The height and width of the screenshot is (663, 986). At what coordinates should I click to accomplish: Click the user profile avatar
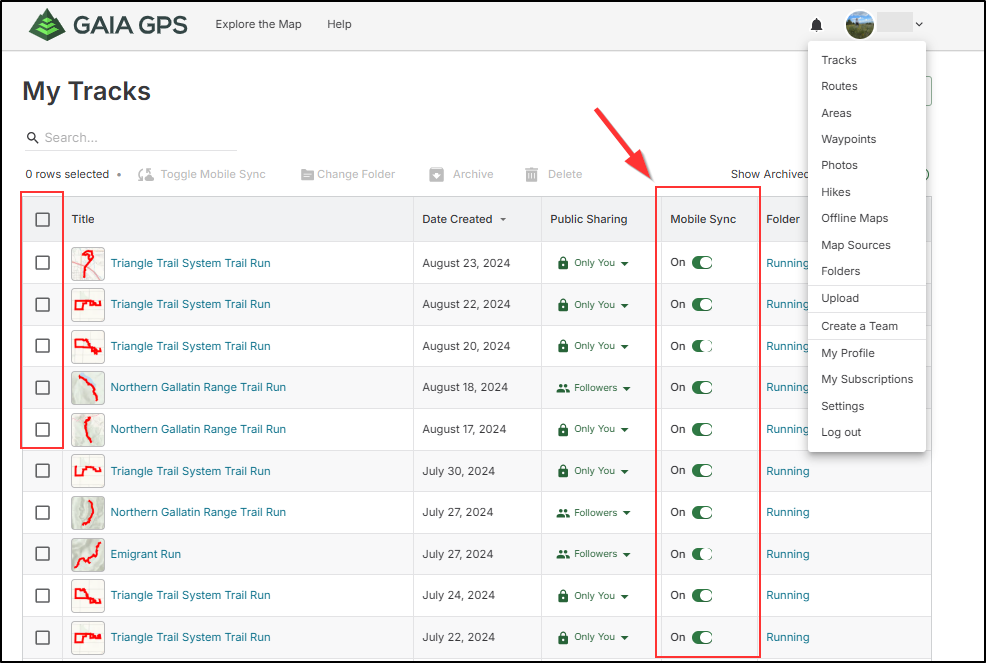click(860, 25)
